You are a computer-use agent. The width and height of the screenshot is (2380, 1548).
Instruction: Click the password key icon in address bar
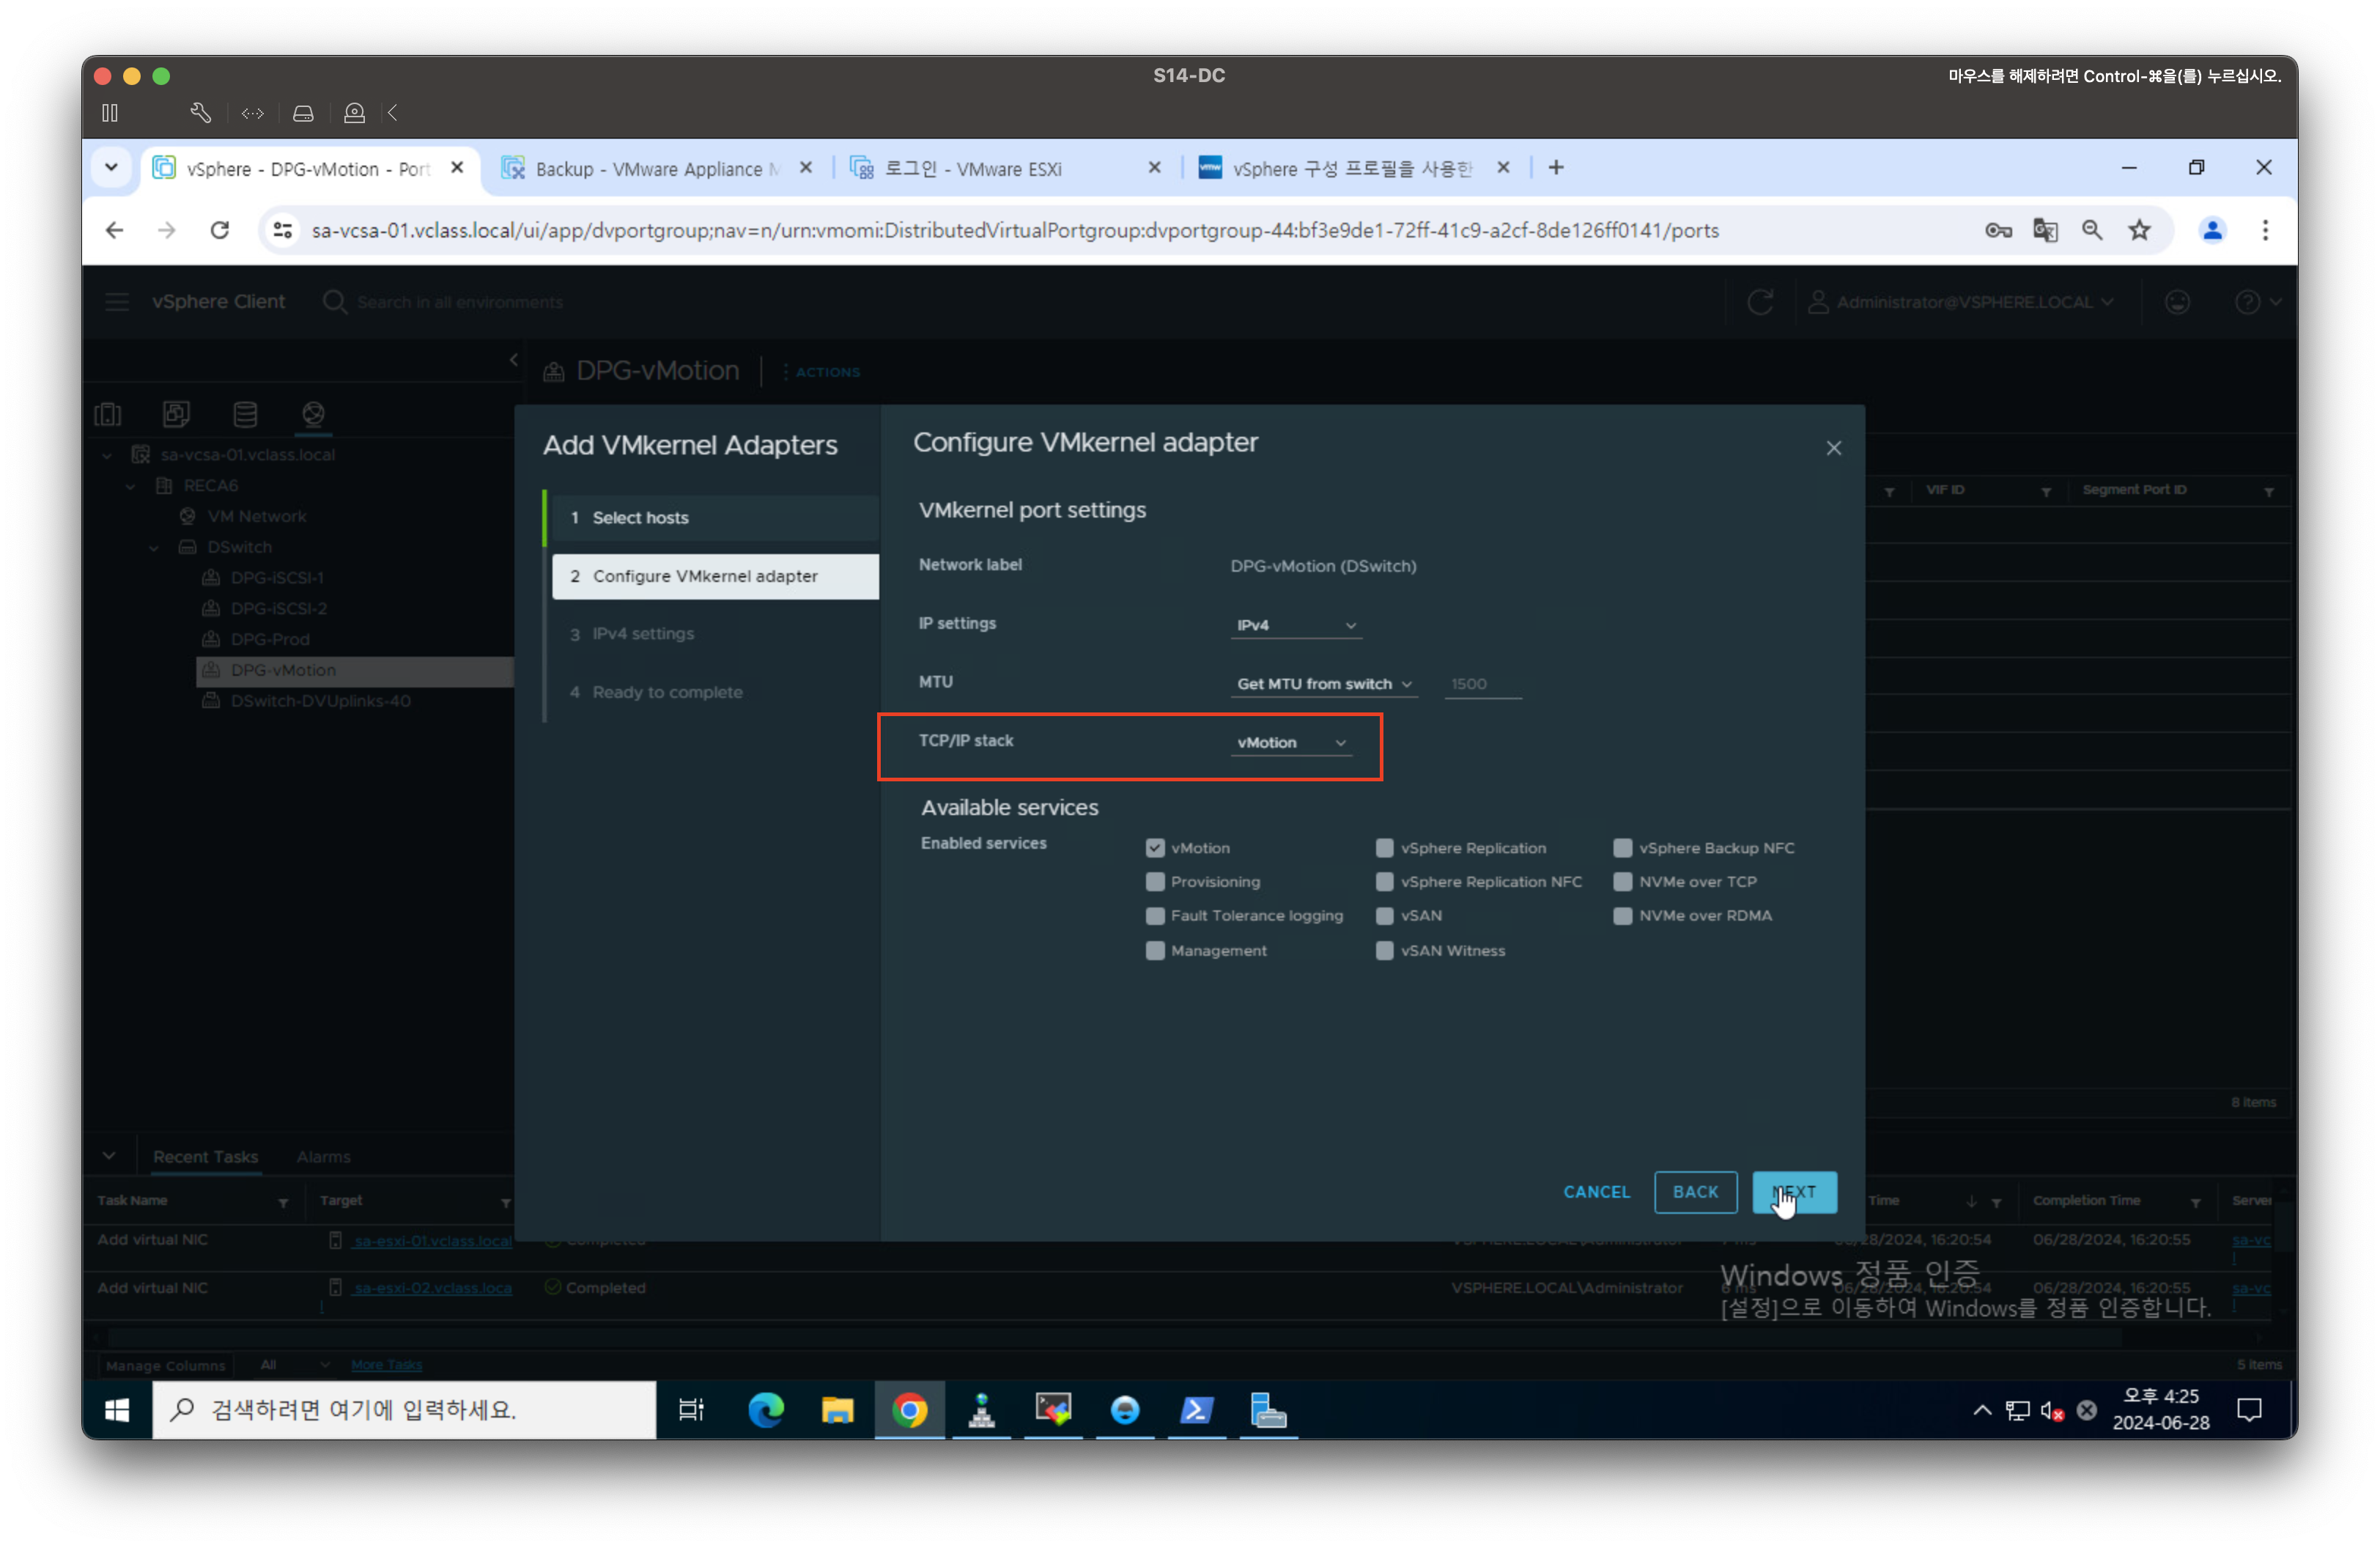(1998, 231)
